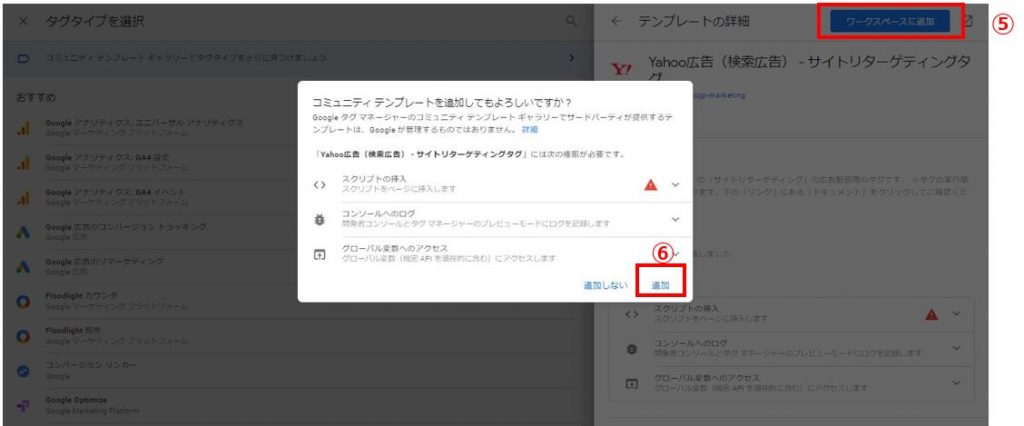
Task: Select the Google Optimize tag
Action: point(298,405)
